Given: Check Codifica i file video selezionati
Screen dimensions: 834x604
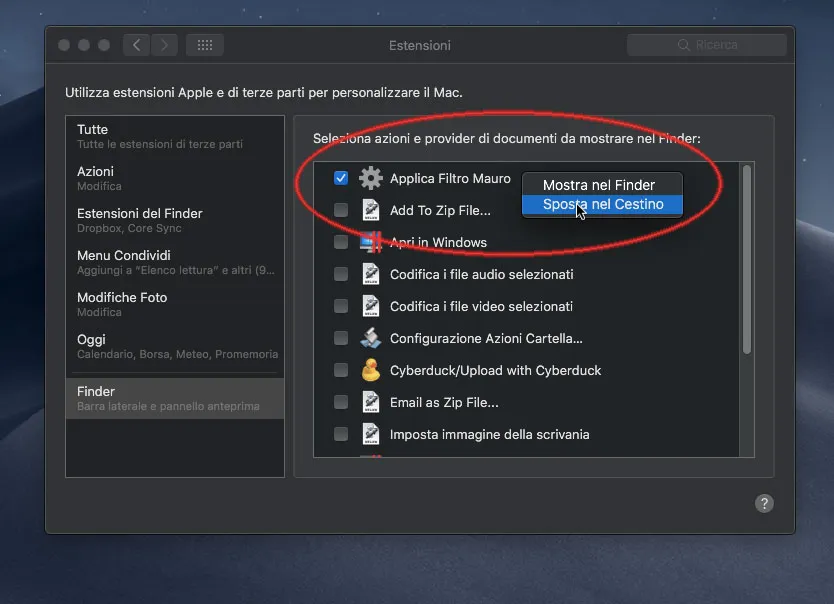Looking at the screenshot, I should tap(341, 306).
